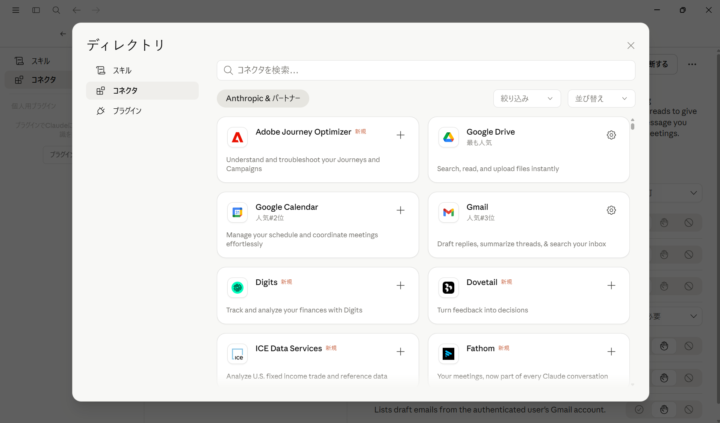This screenshot has width=720, height=423.
Task: Select スキル in directory sidebar
Action: (x=142, y=70)
